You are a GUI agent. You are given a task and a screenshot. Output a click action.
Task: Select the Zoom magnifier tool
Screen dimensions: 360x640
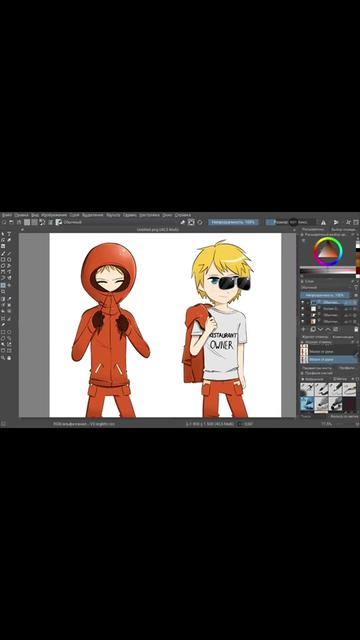pos(3,358)
